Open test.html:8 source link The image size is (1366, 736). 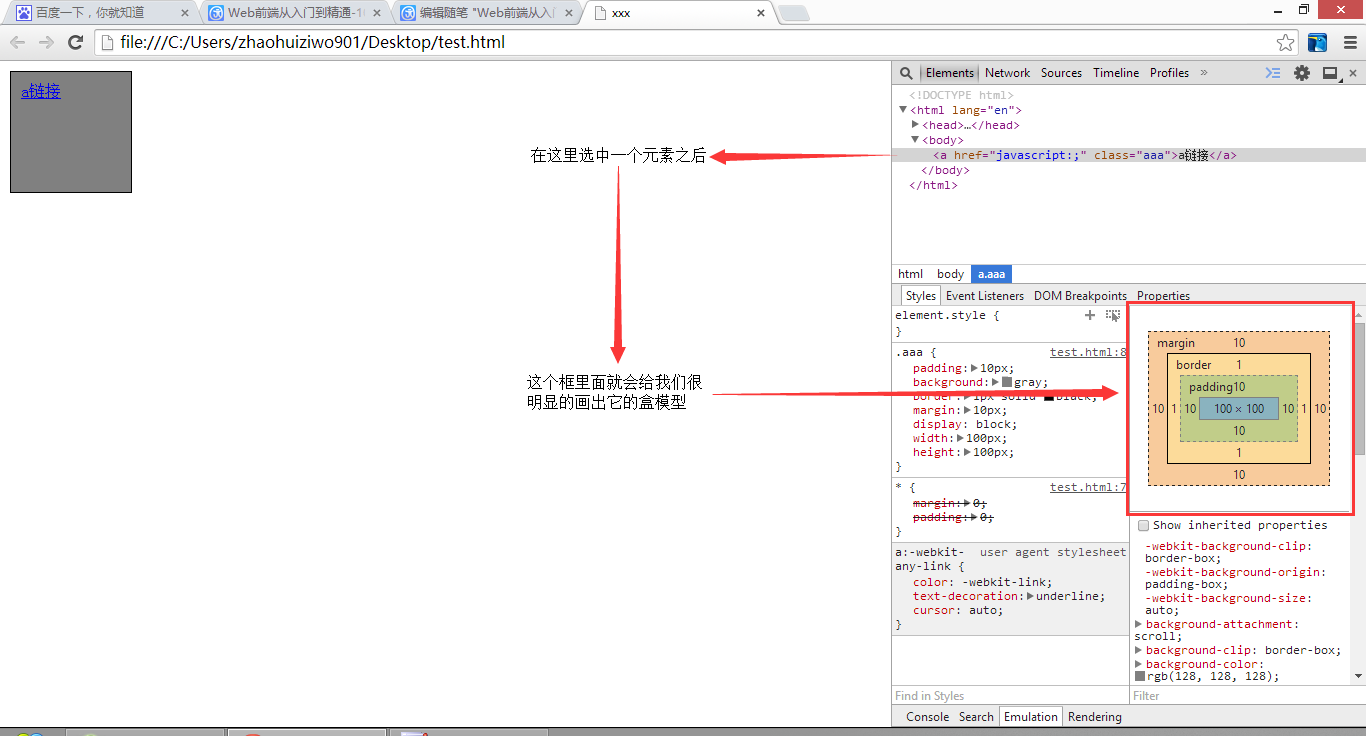point(1087,352)
